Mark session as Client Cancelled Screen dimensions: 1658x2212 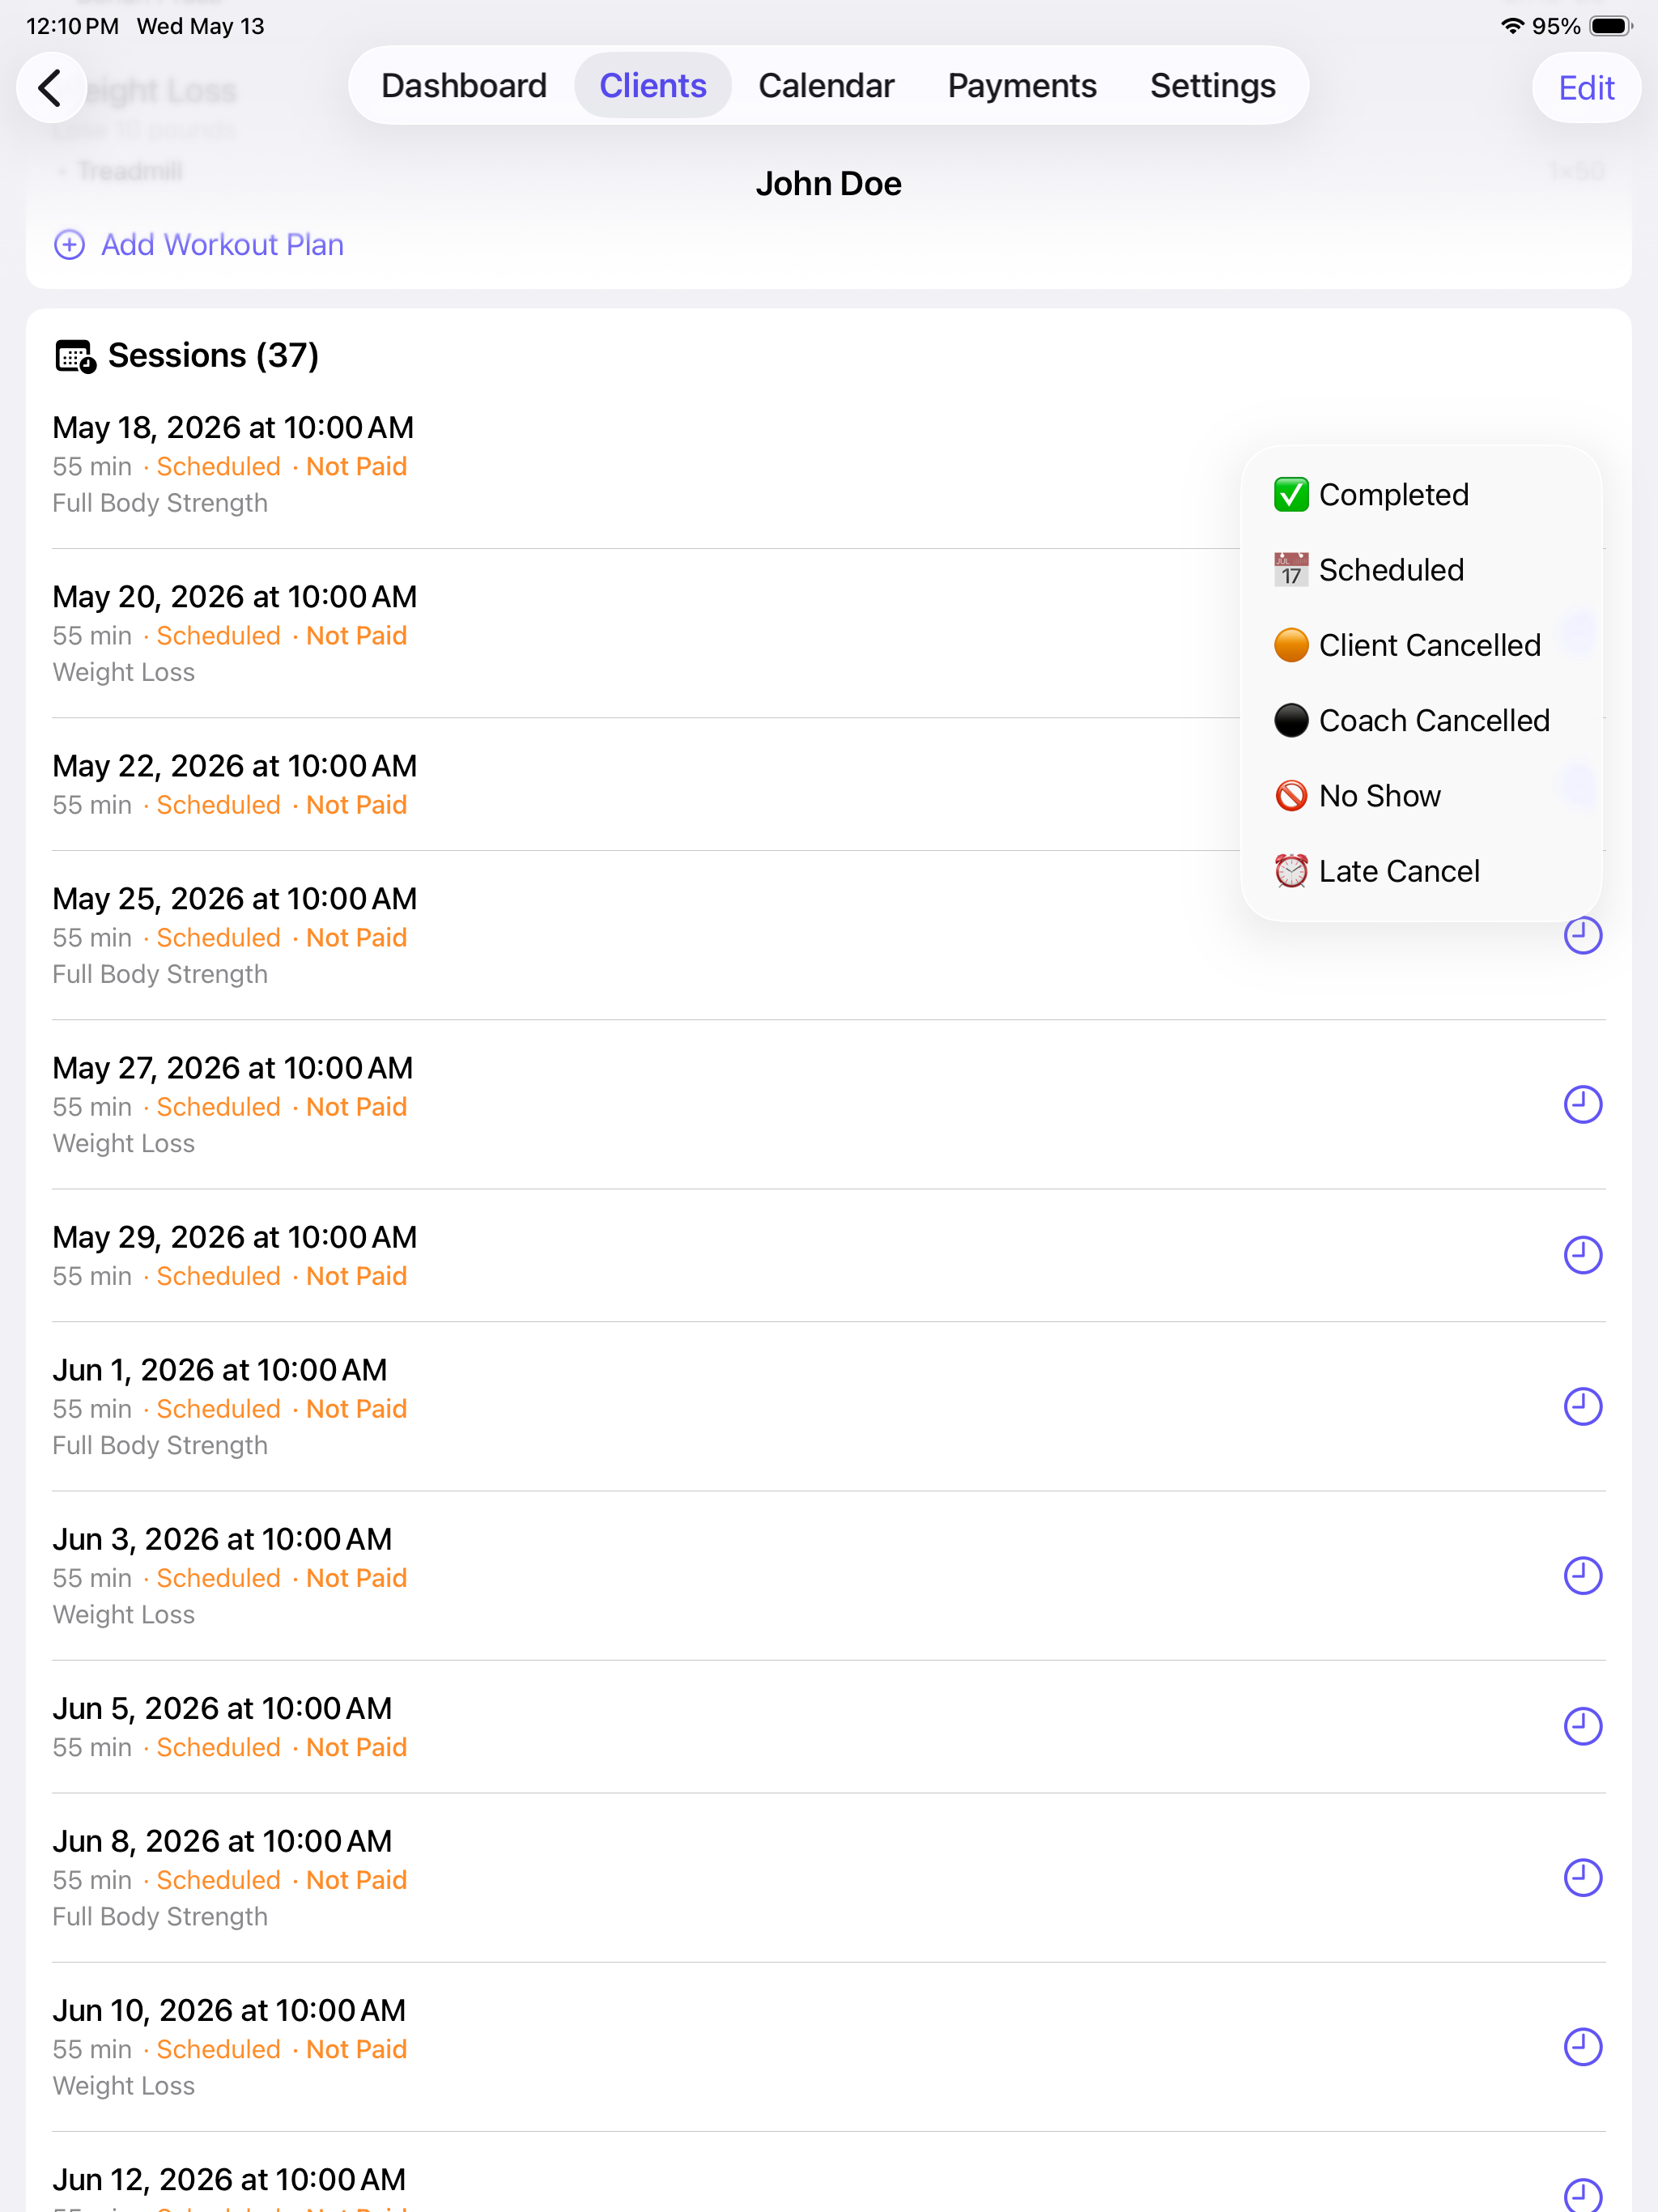click(1420, 645)
